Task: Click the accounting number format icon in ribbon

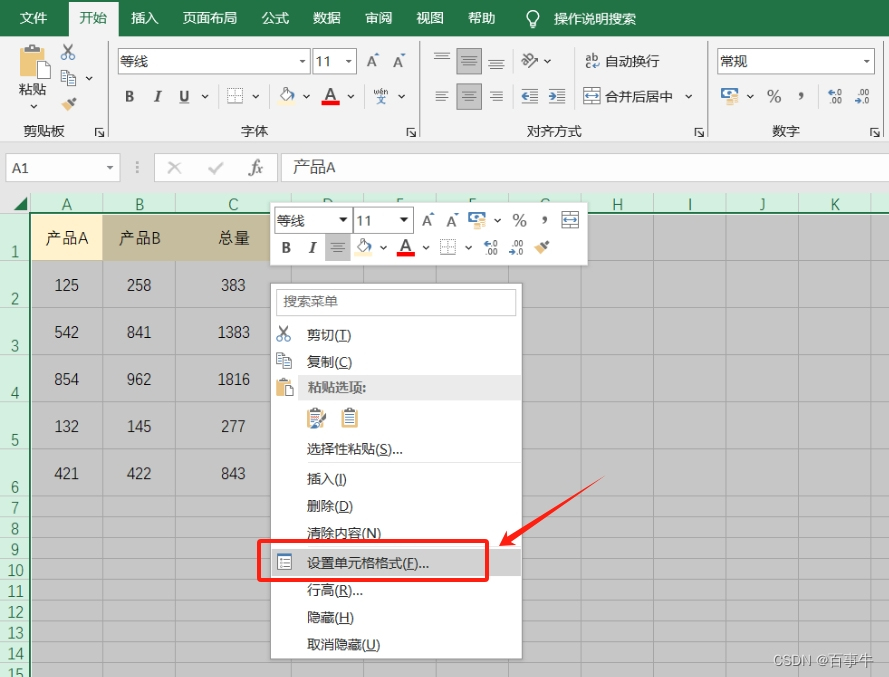Action: click(x=730, y=96)
